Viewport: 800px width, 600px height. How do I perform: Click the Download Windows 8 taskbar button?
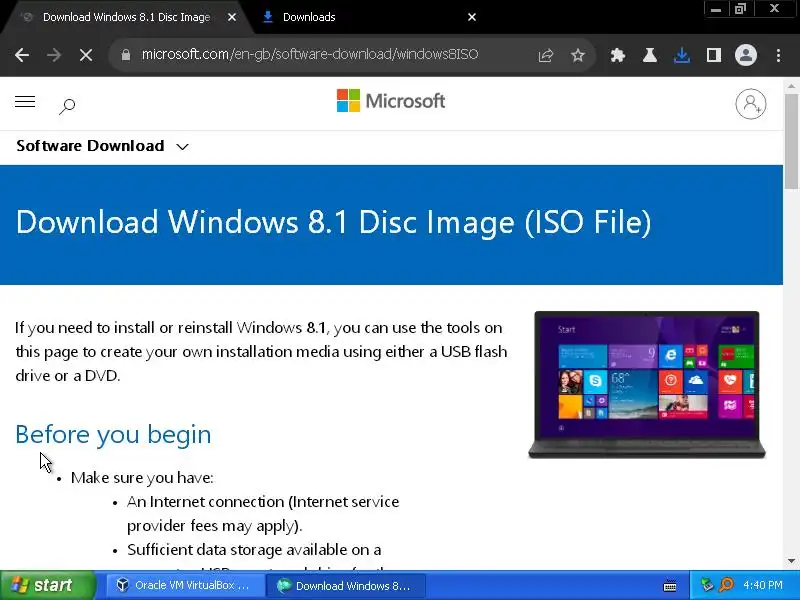[346, 585]
